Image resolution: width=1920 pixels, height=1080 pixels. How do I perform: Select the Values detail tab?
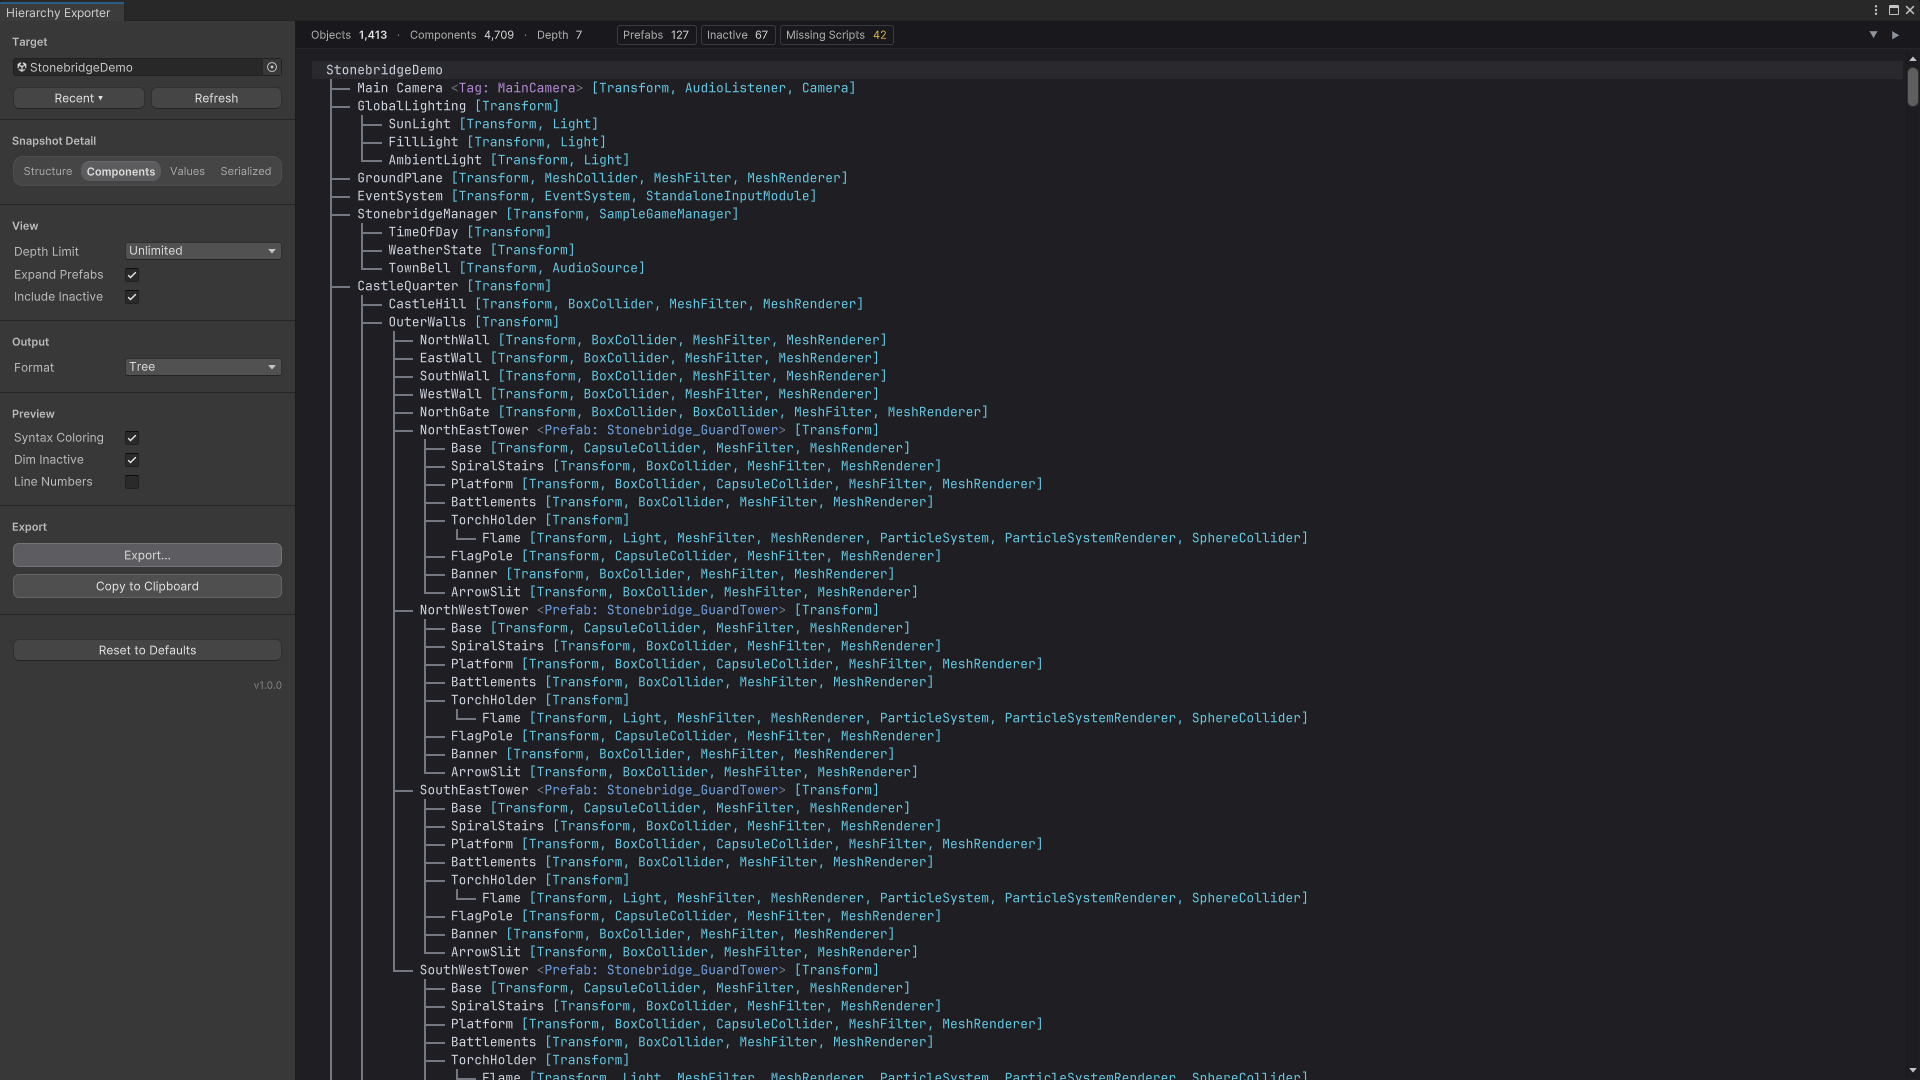tap(187, 171)
